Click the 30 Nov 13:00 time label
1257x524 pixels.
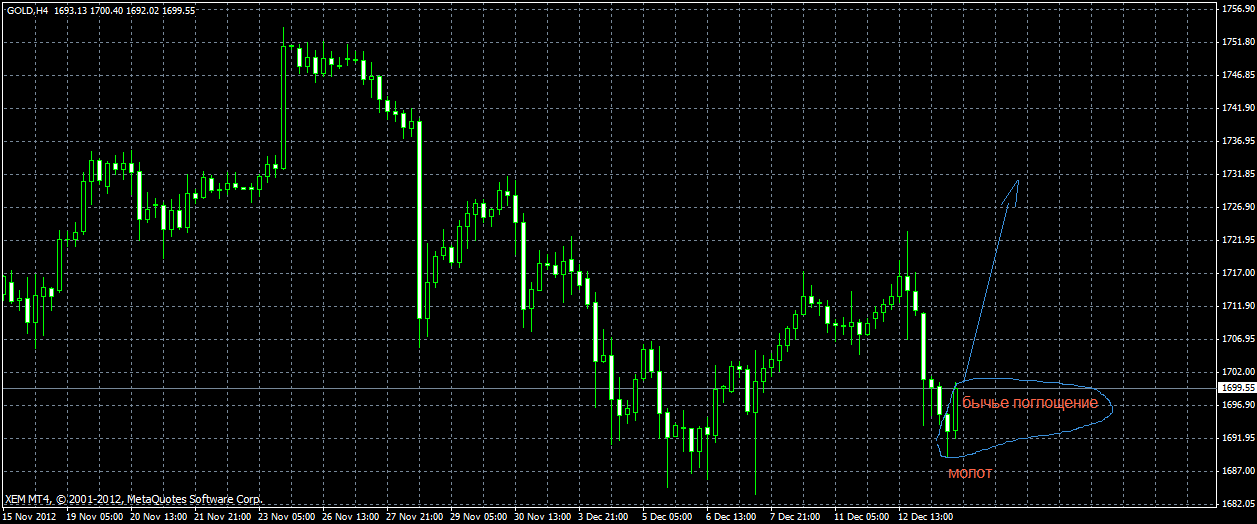click(x=543, y=517)
